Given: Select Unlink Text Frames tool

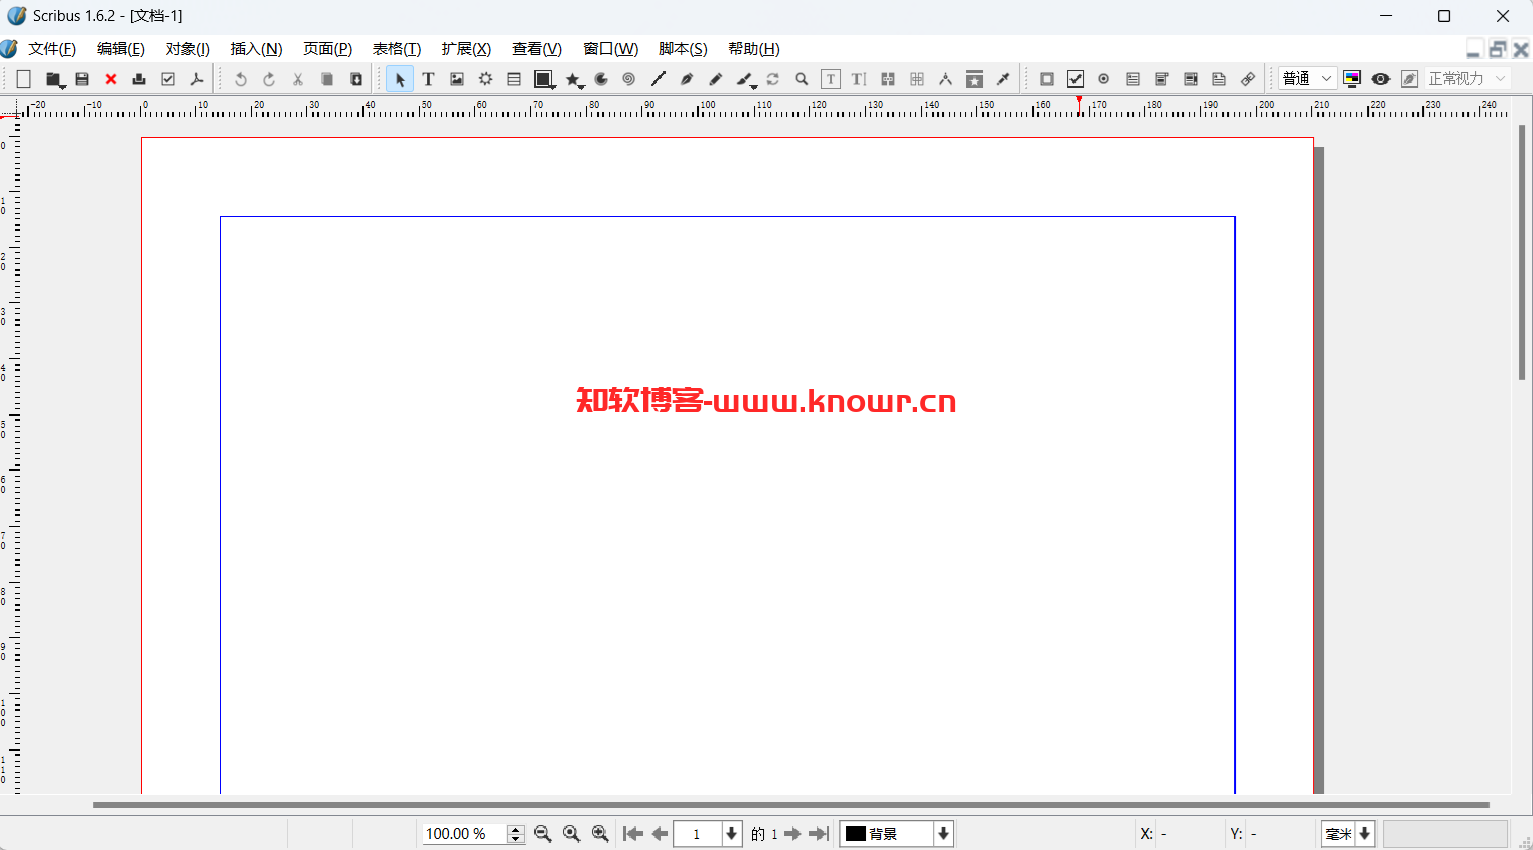Looking at the screenshot, I should pyautogui.click(x=917, y=79).
